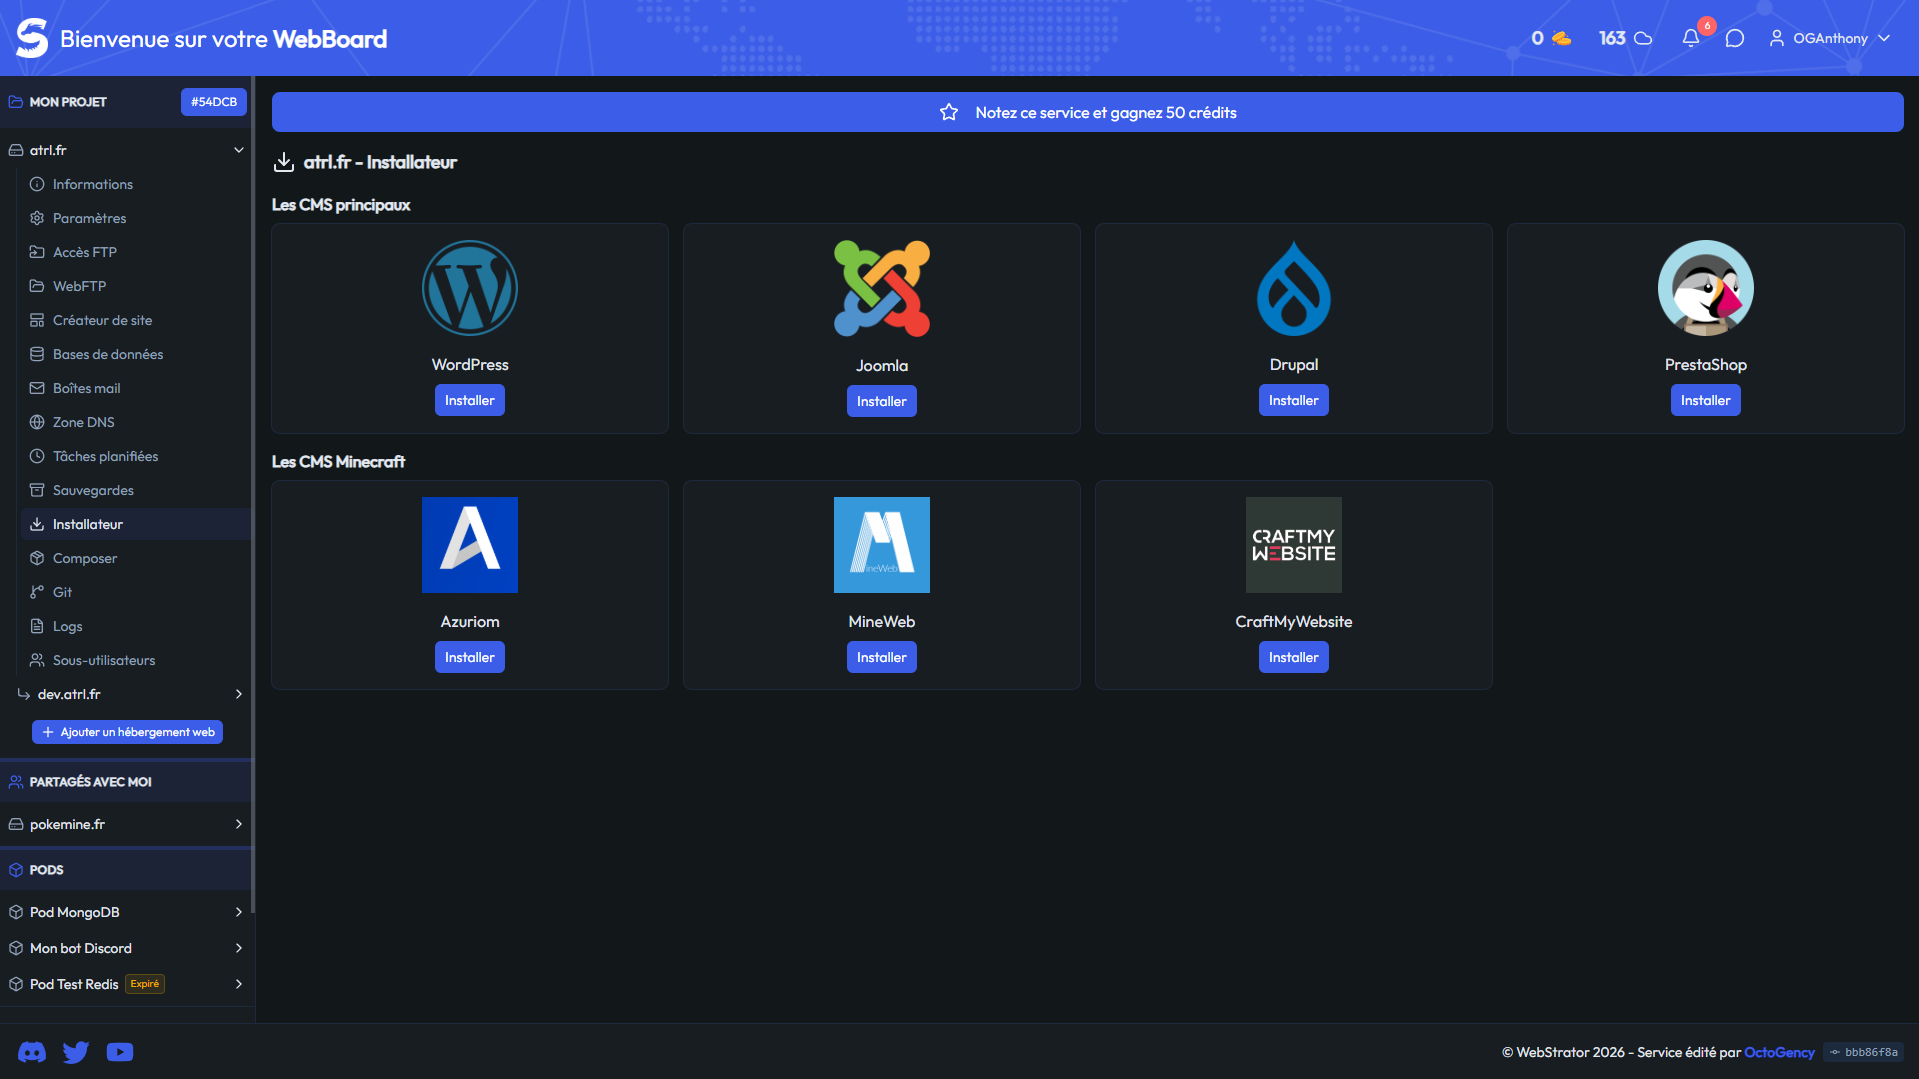Click the Git branch icon
Viewport: 1919px width, 1079px height.
[37, 592]
